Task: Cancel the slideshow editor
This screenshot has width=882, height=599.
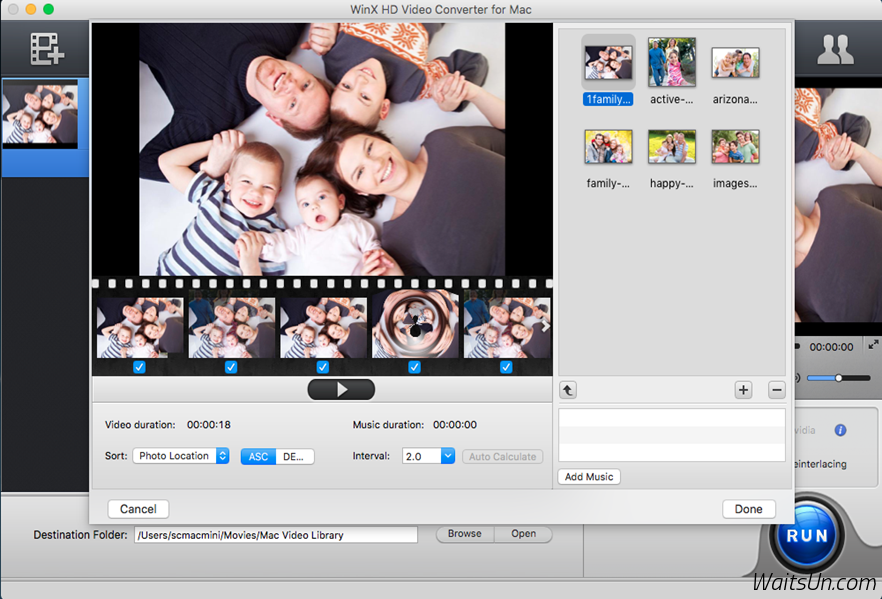Action: click(x=137, y=509)
